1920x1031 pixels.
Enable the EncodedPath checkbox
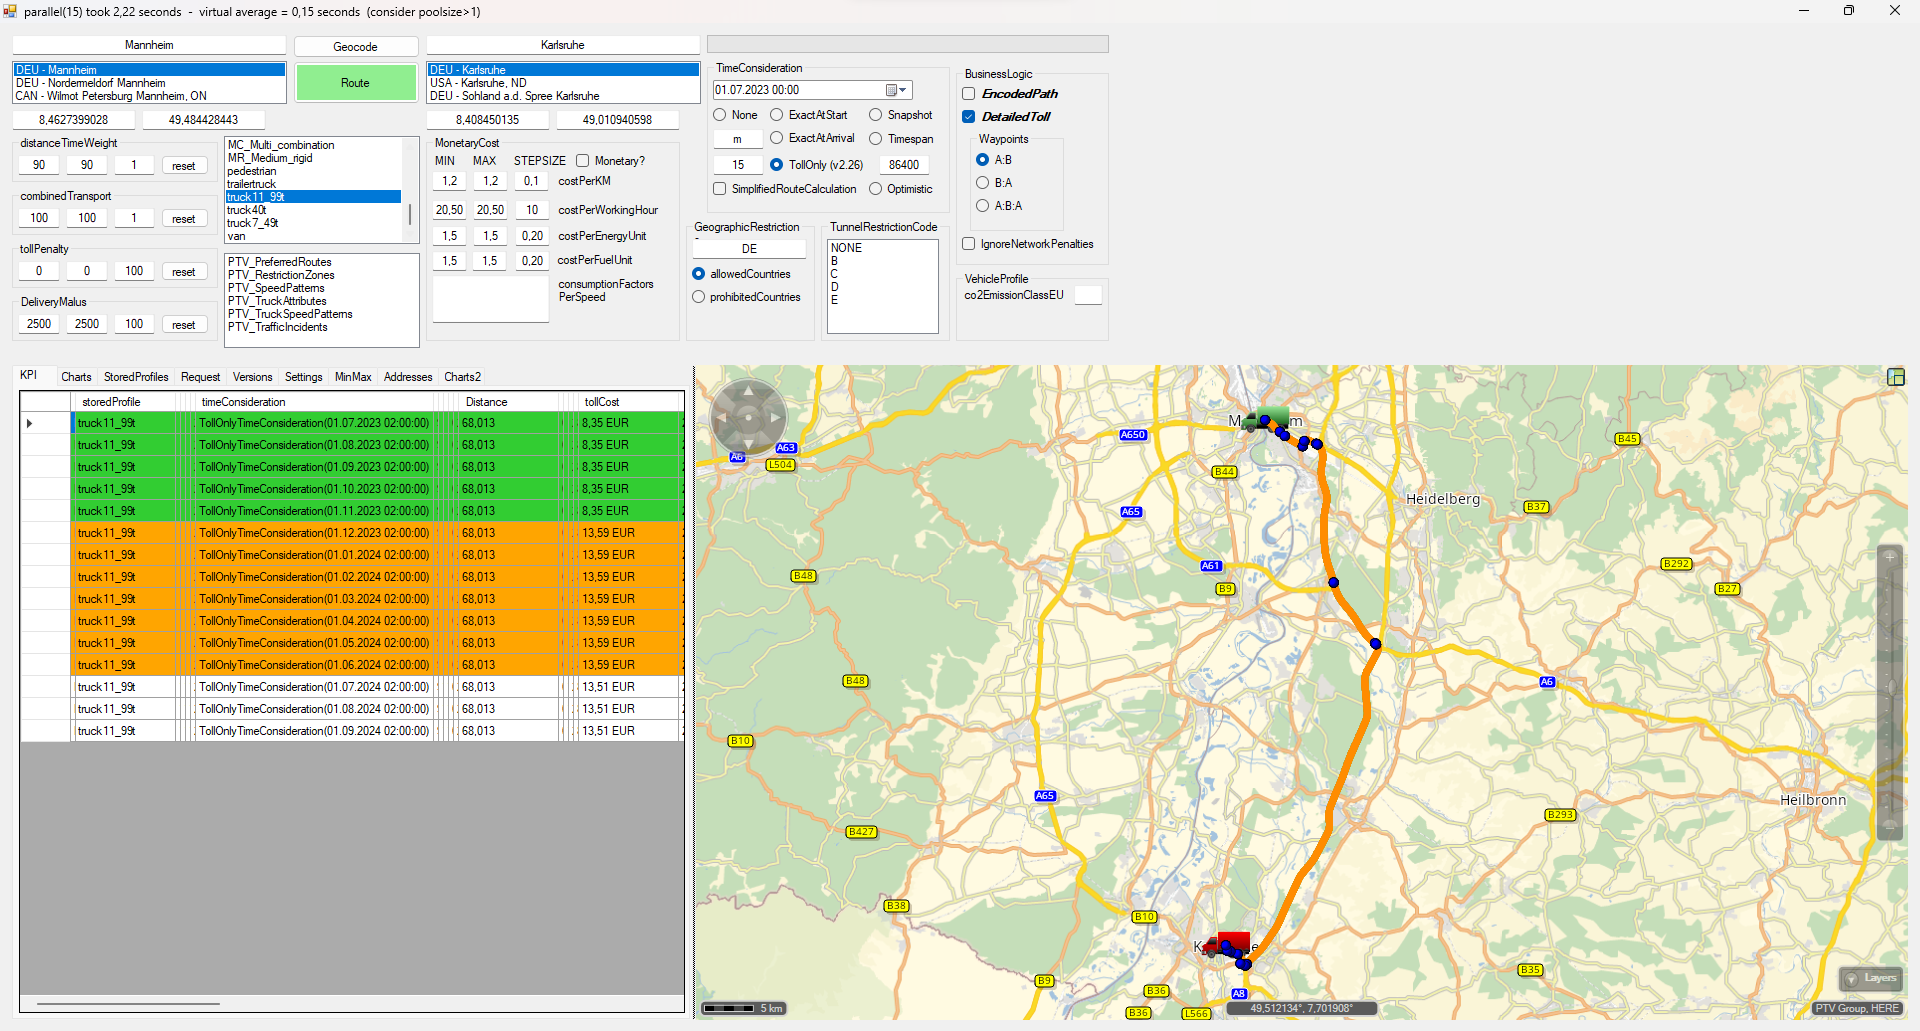pos(969,94)
